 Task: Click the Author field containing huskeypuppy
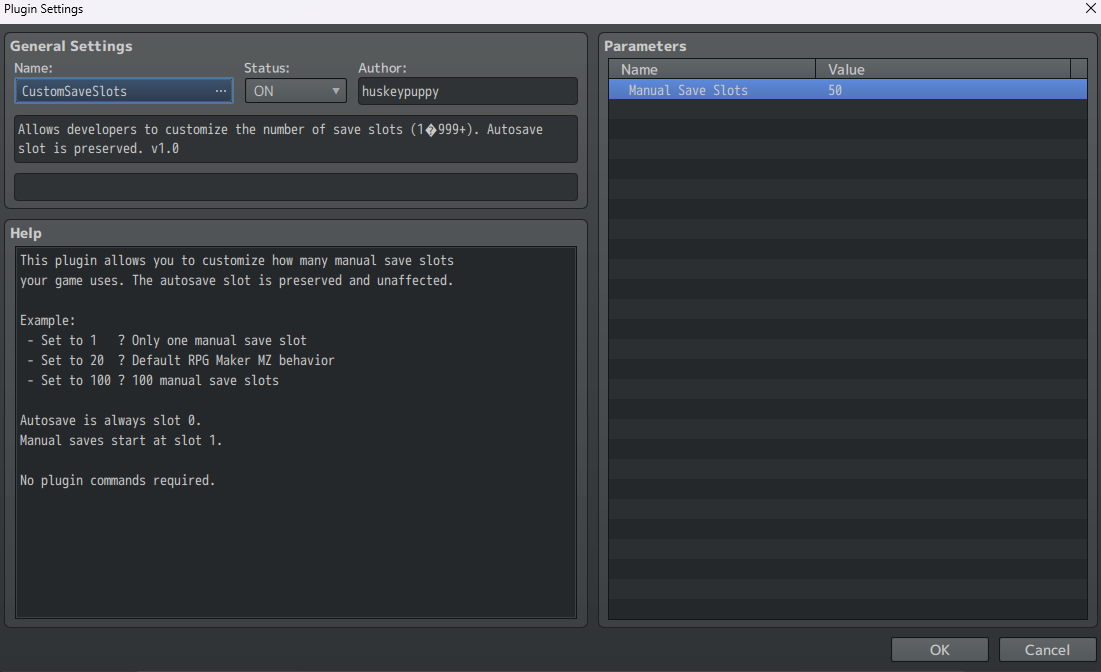click(467, 91)
